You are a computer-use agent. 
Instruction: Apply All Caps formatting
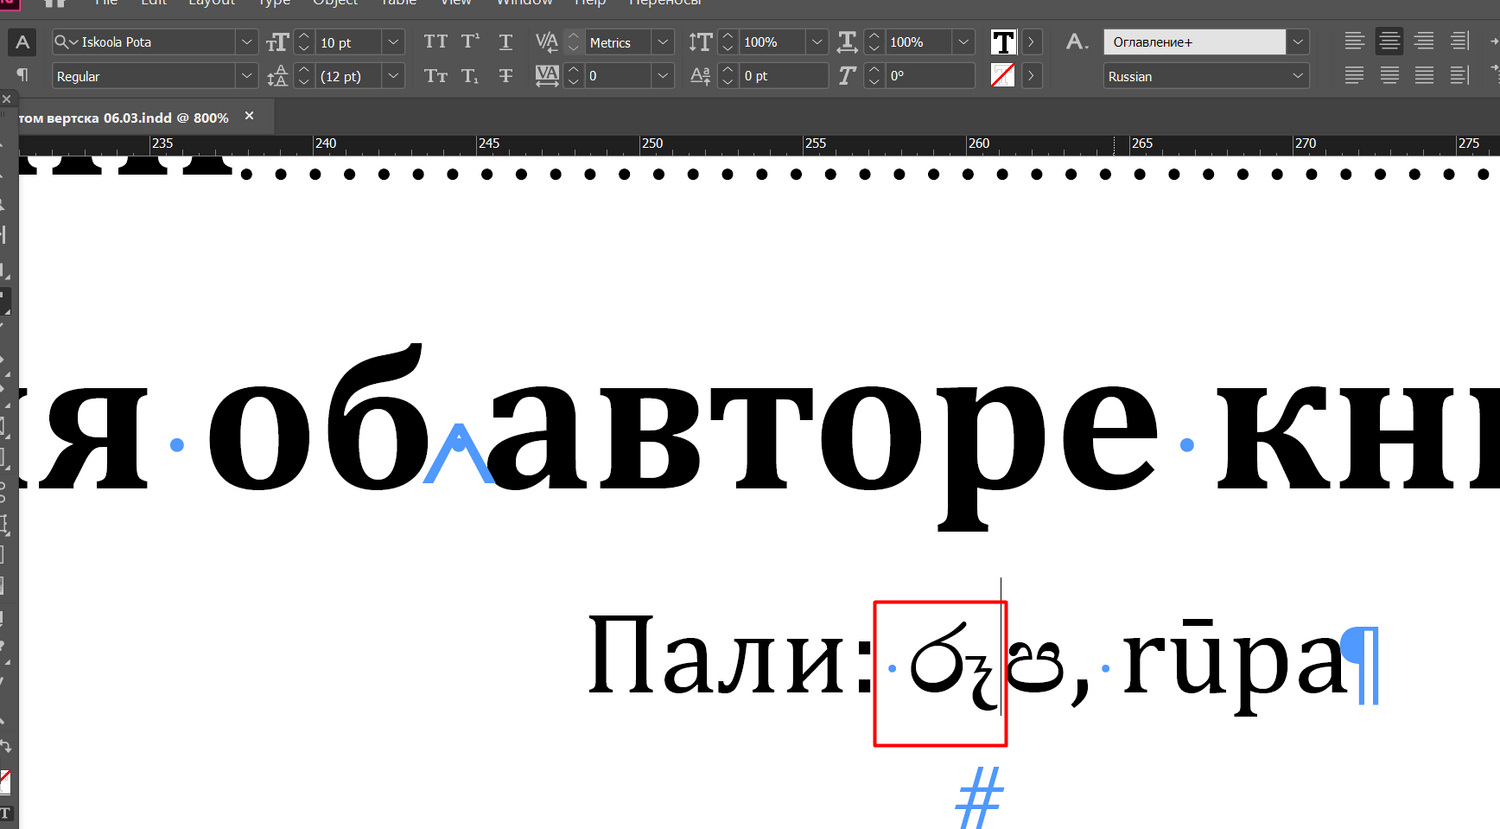click(x=435, y=42)
